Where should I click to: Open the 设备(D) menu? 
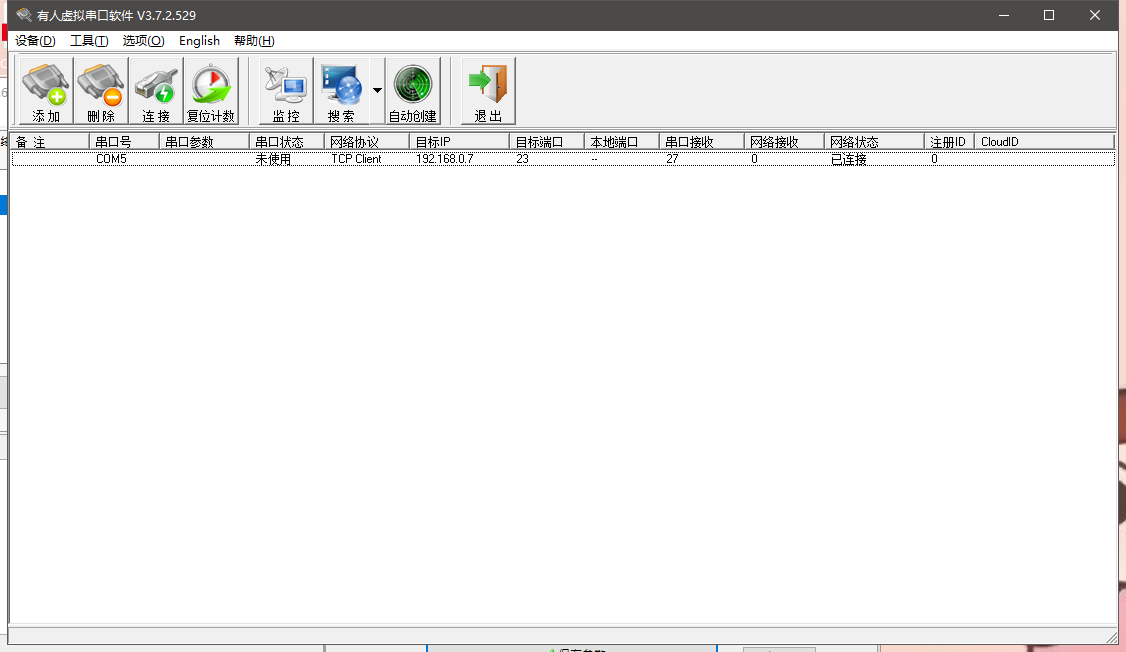tap(35, 41)
